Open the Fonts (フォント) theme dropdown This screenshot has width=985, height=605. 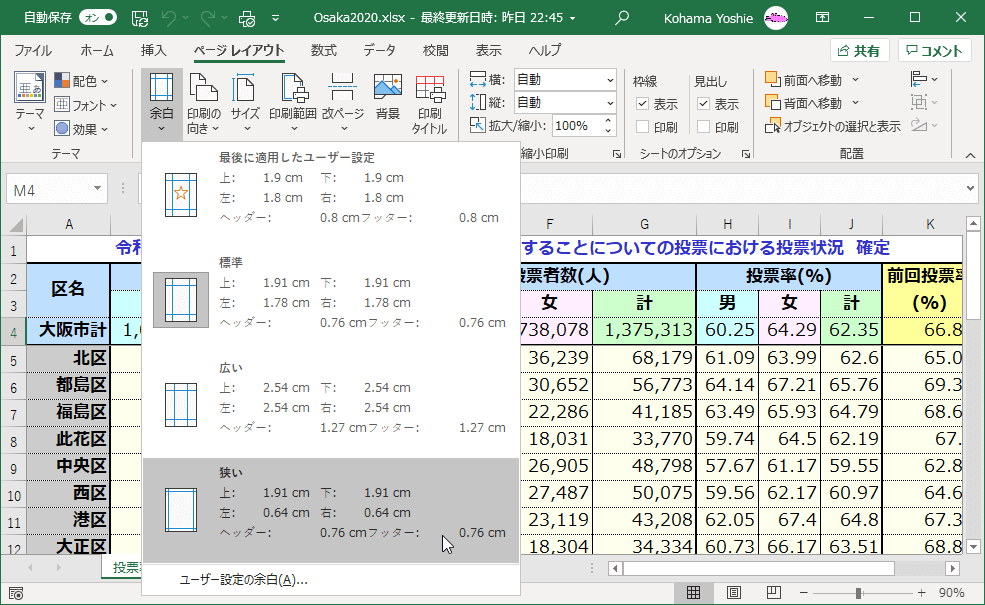coord(86,105)
